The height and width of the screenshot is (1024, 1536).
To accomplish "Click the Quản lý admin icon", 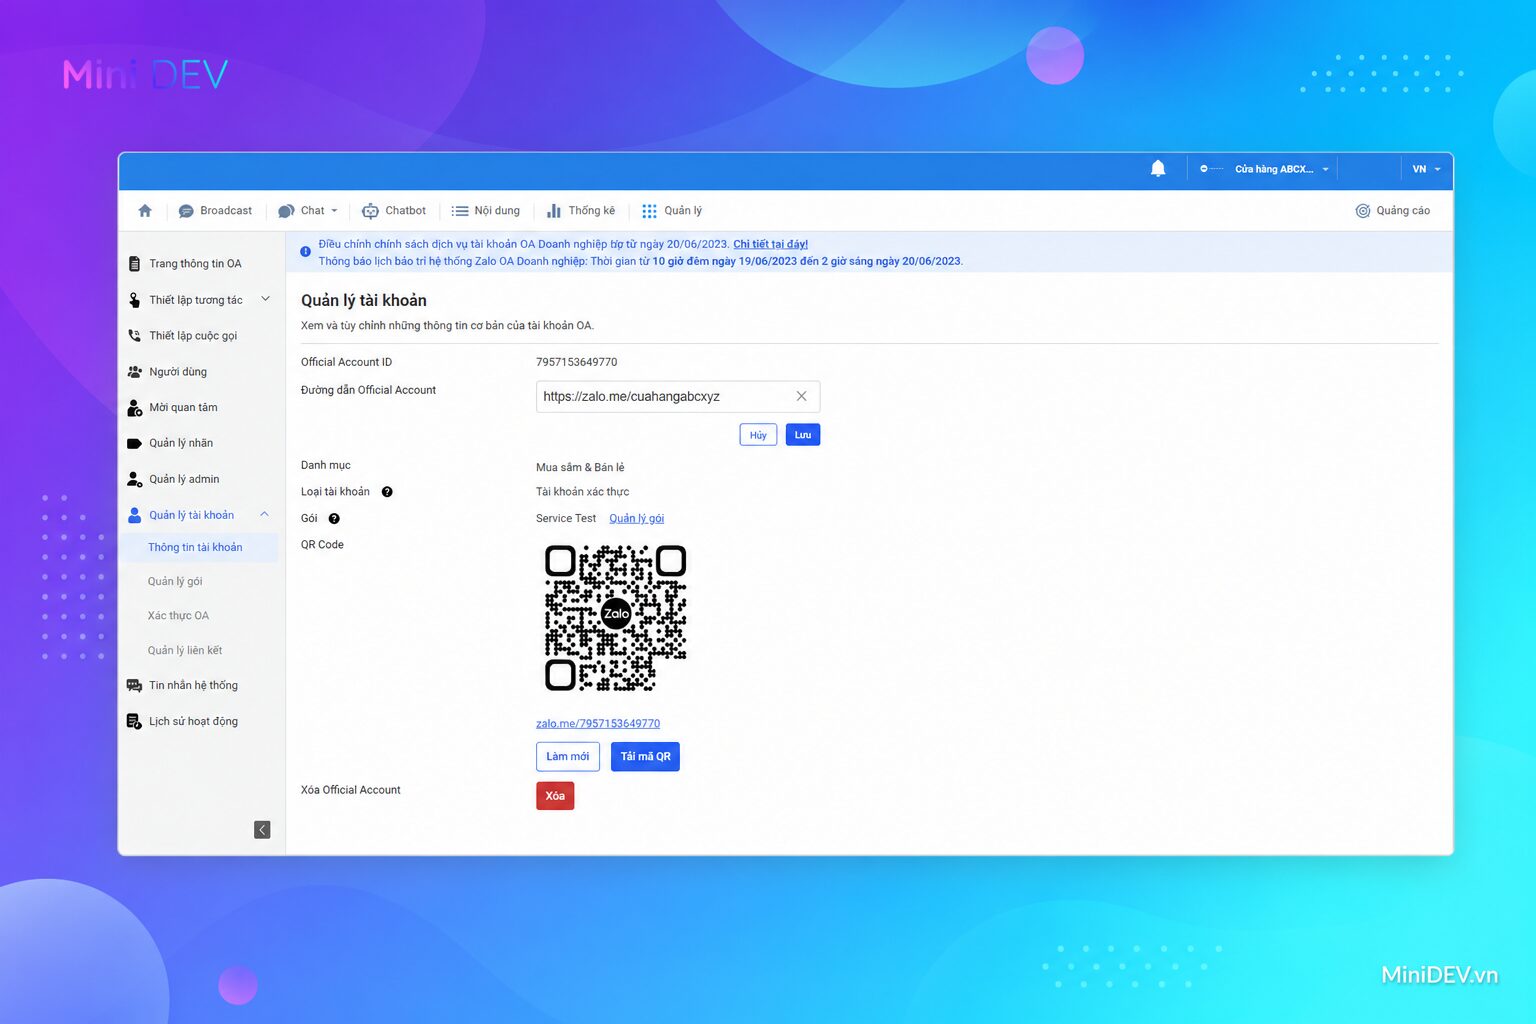I will point(135,479).
